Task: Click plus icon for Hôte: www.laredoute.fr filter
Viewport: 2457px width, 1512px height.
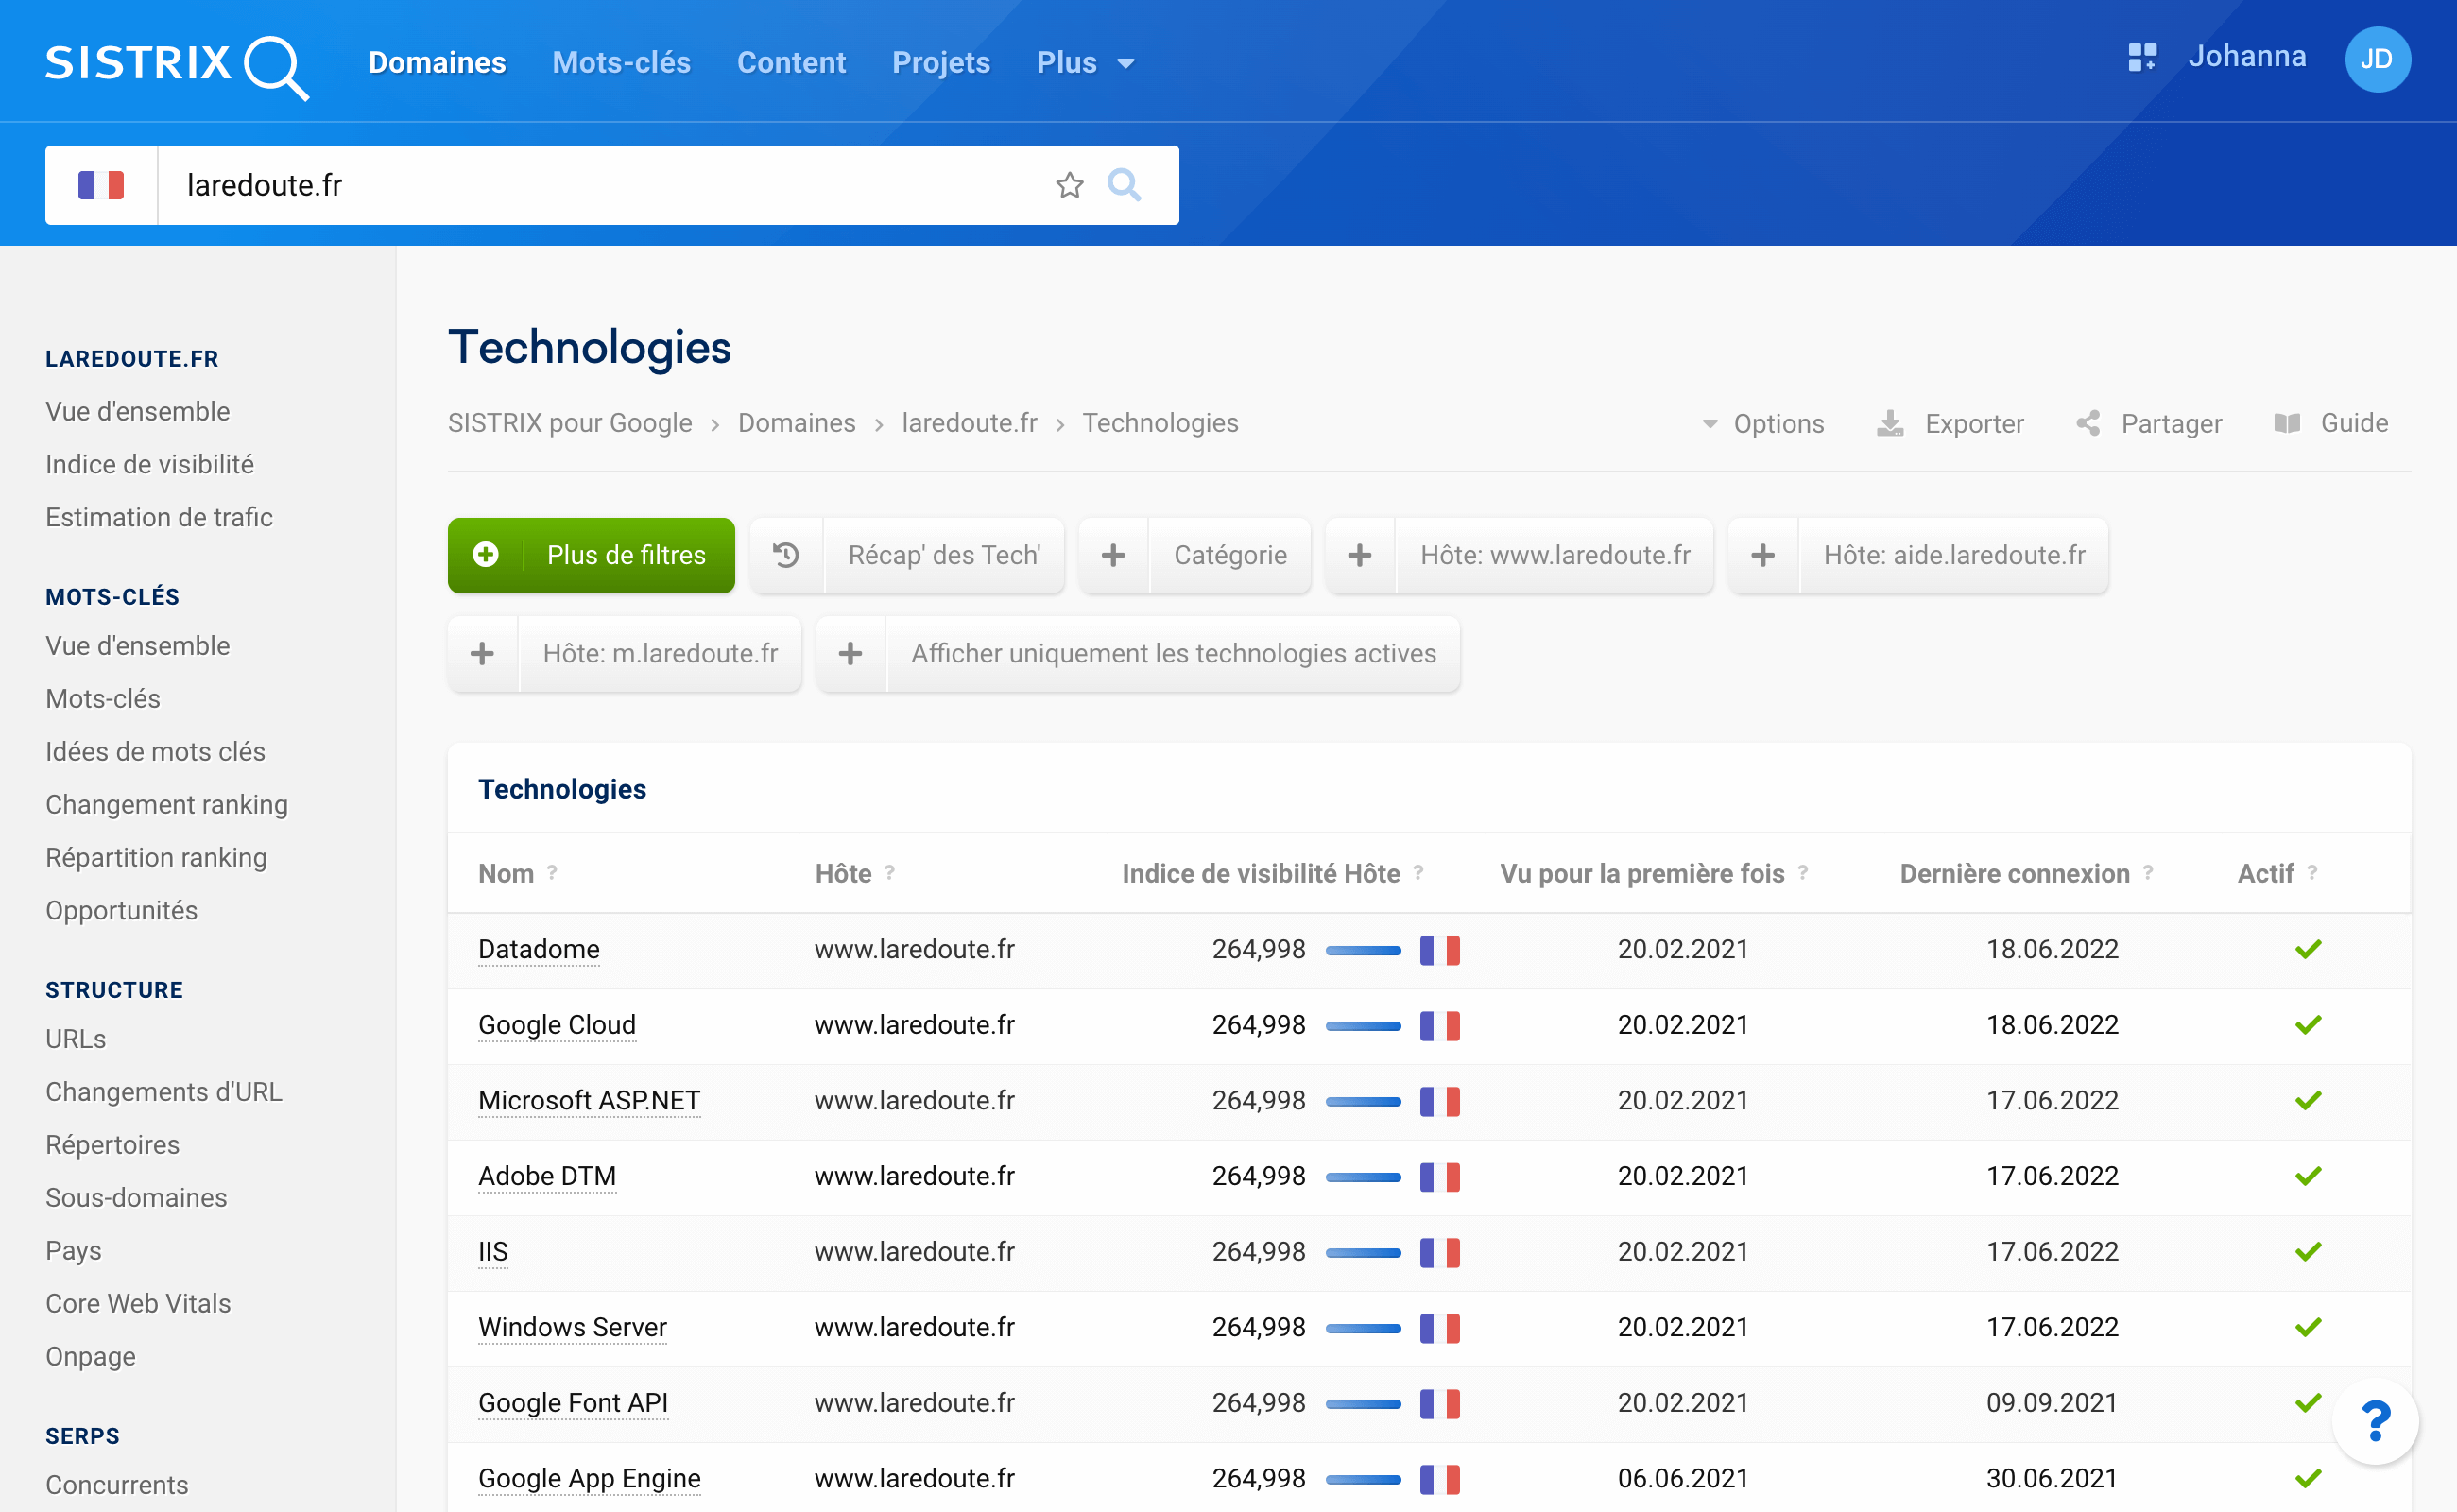Action: [x=1360, y=555]
